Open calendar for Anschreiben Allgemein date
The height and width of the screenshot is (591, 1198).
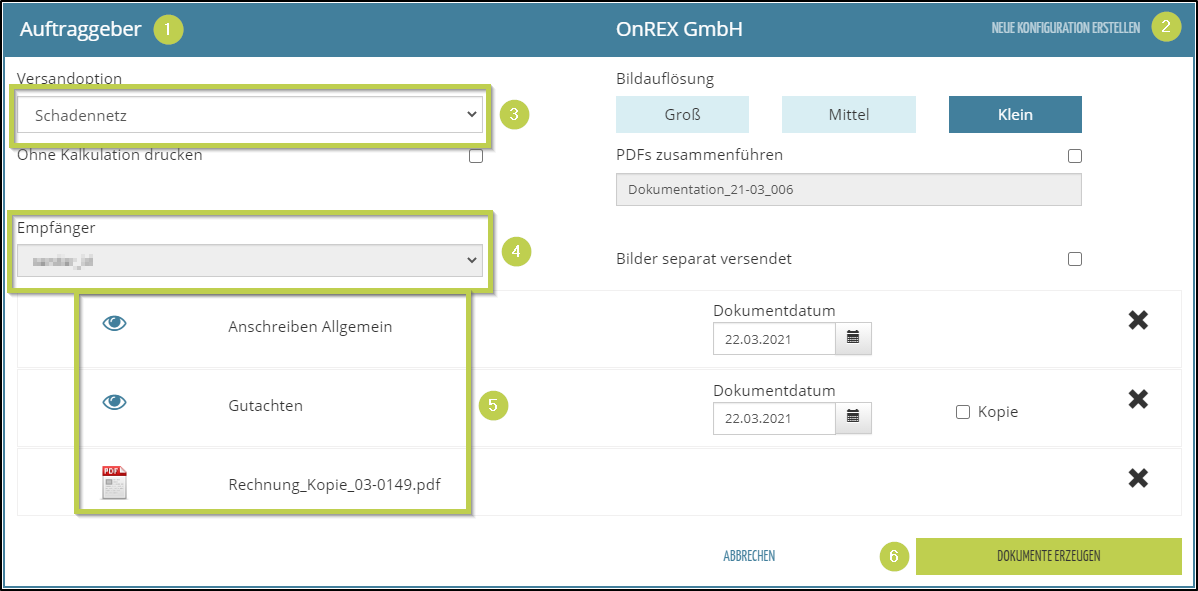pyautogui.click(x=853, y=338)
